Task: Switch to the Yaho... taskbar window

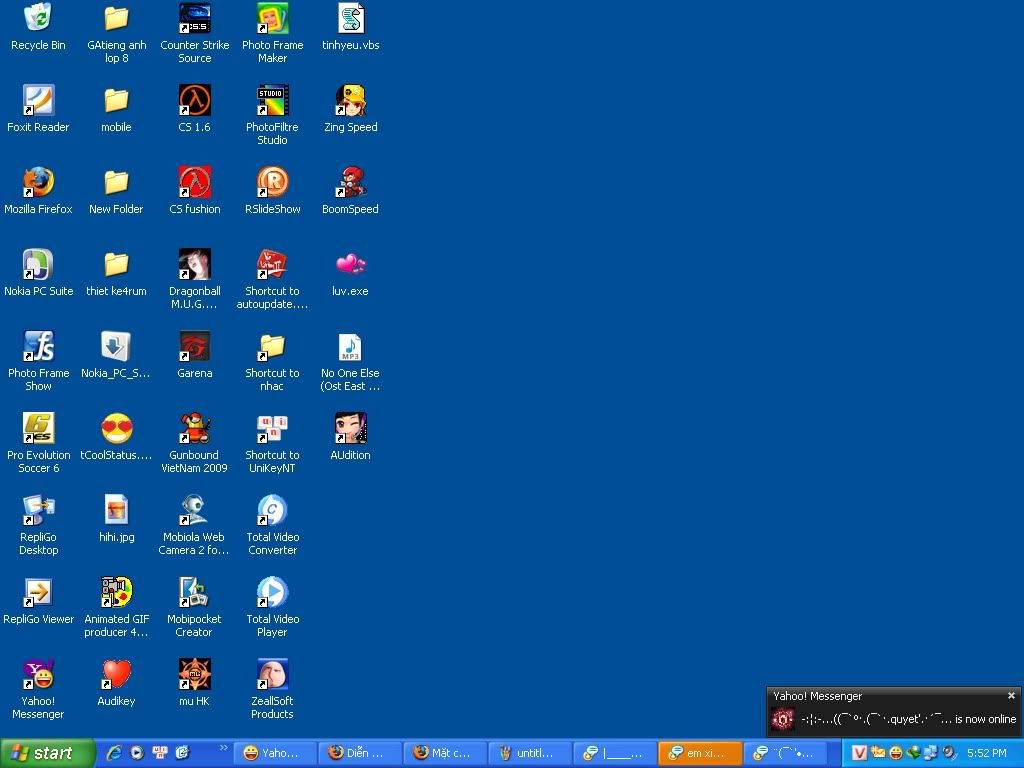Action: 276,753
